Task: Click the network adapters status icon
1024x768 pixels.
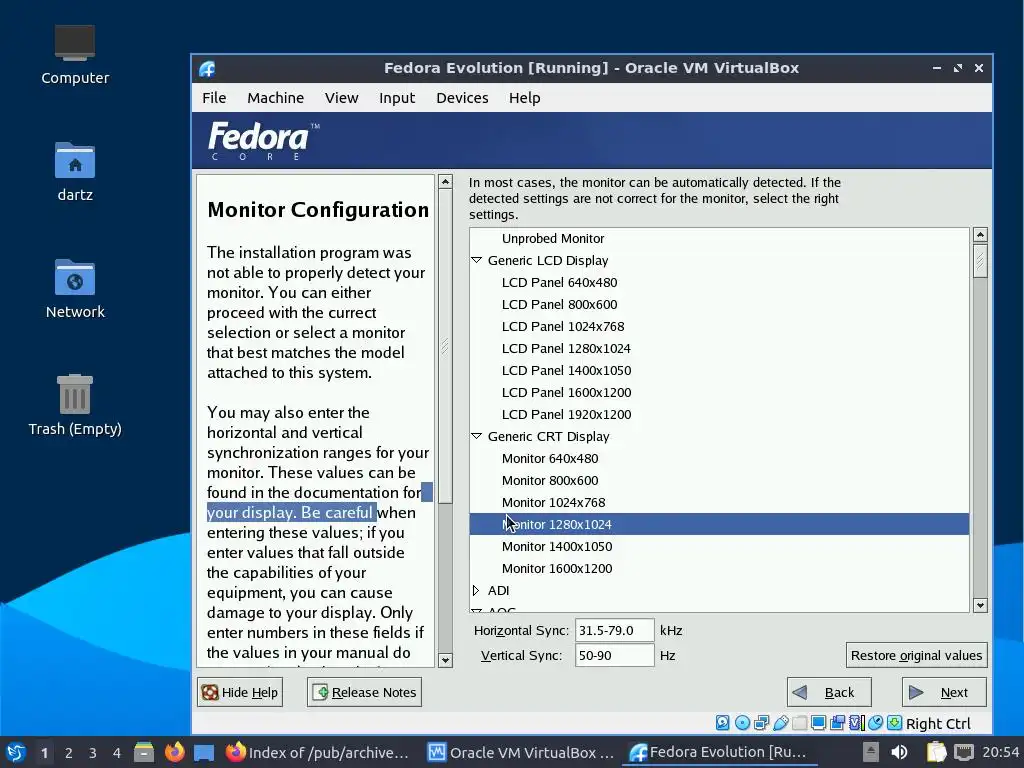Action: (761, 723)
